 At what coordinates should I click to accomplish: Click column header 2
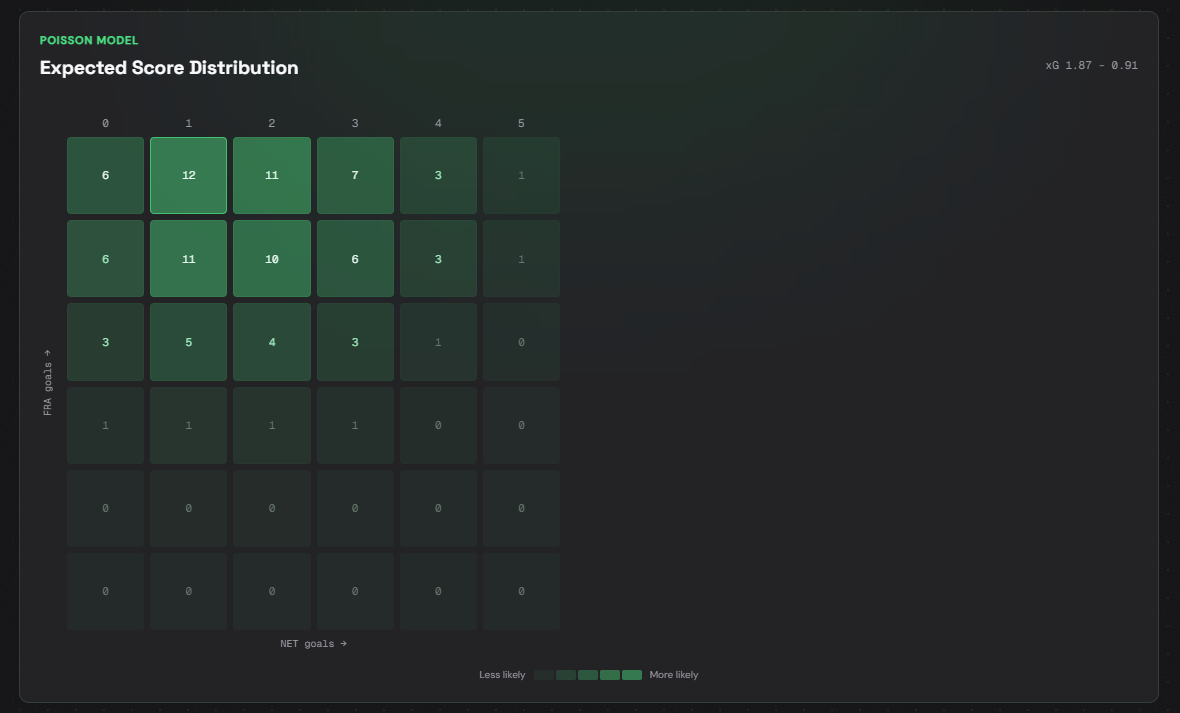click(272, 123)
